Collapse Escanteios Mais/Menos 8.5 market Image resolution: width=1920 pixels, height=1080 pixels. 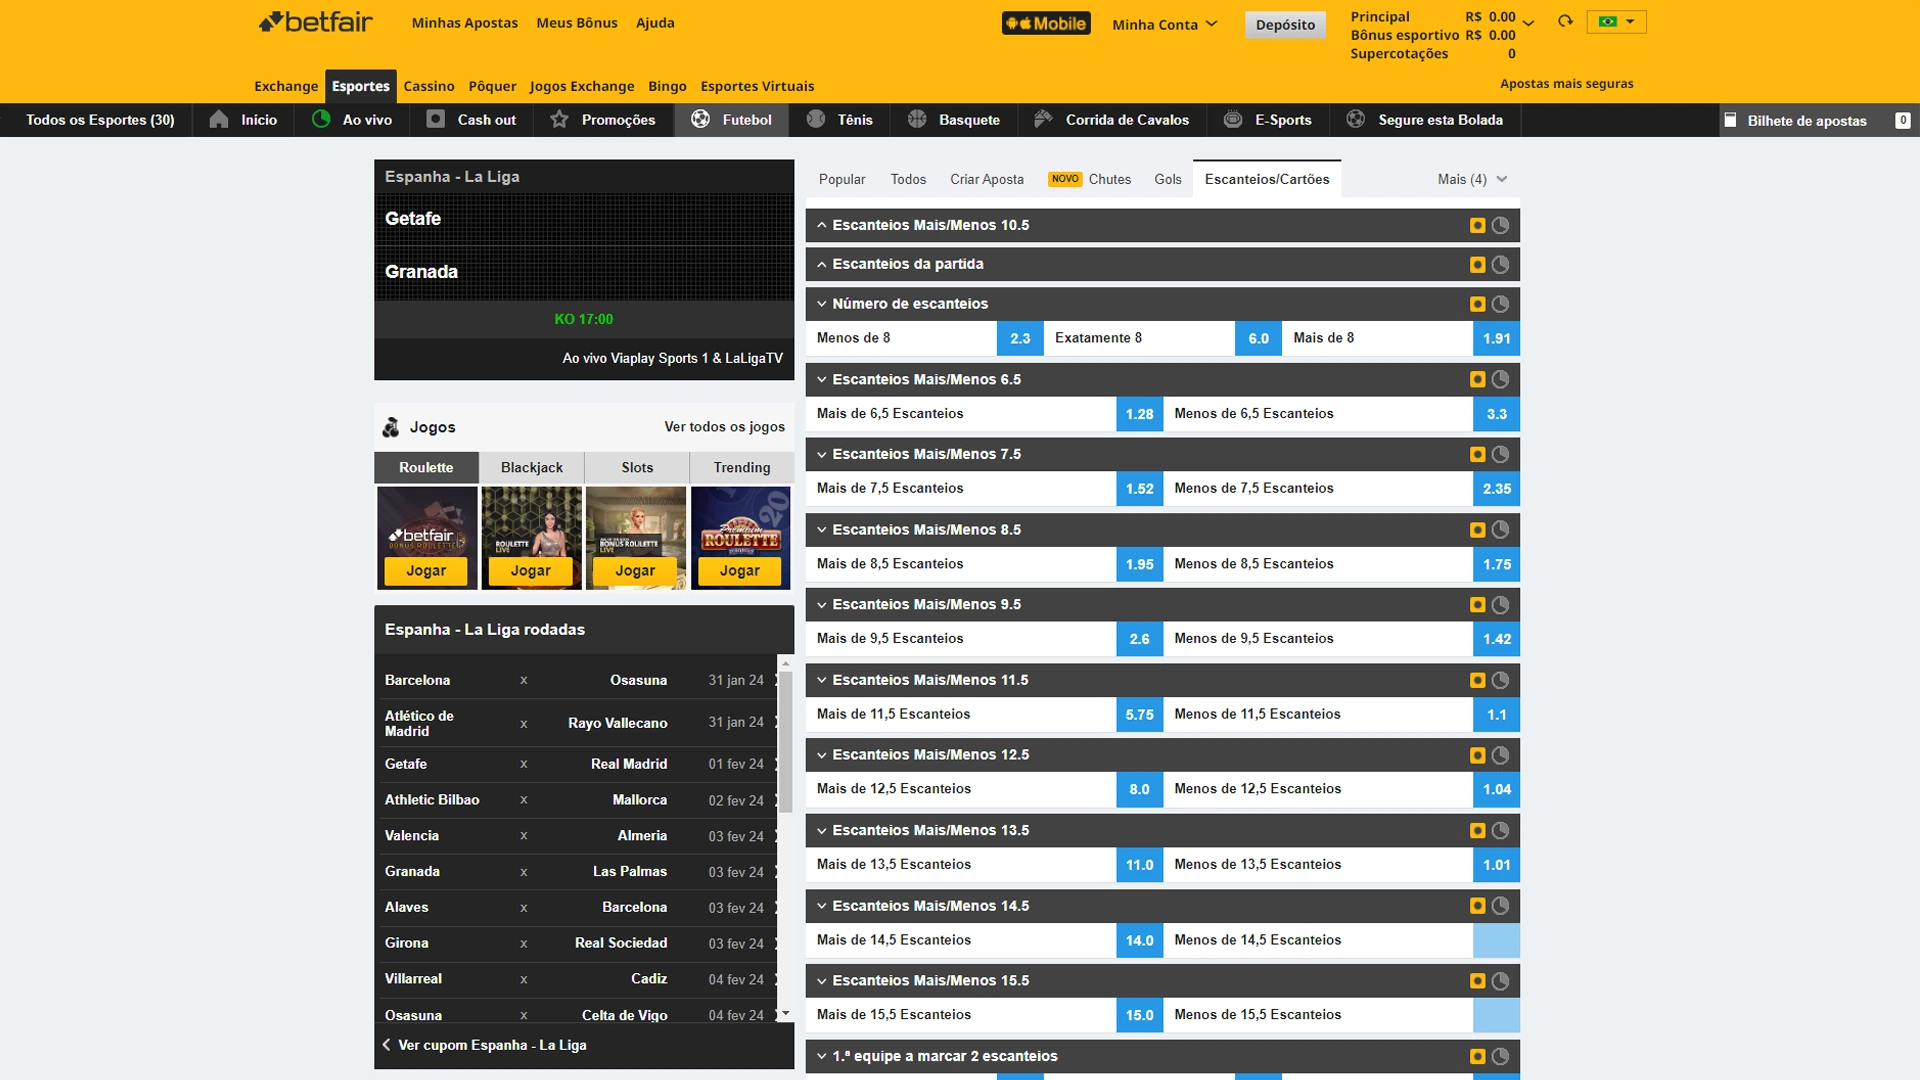[x=926, y=529]
